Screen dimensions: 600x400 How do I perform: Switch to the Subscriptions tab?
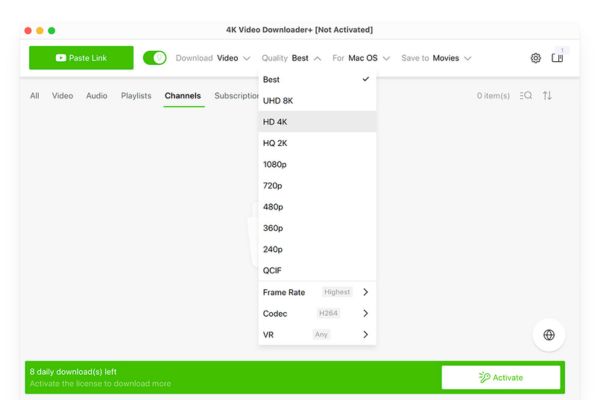[236, 96]
